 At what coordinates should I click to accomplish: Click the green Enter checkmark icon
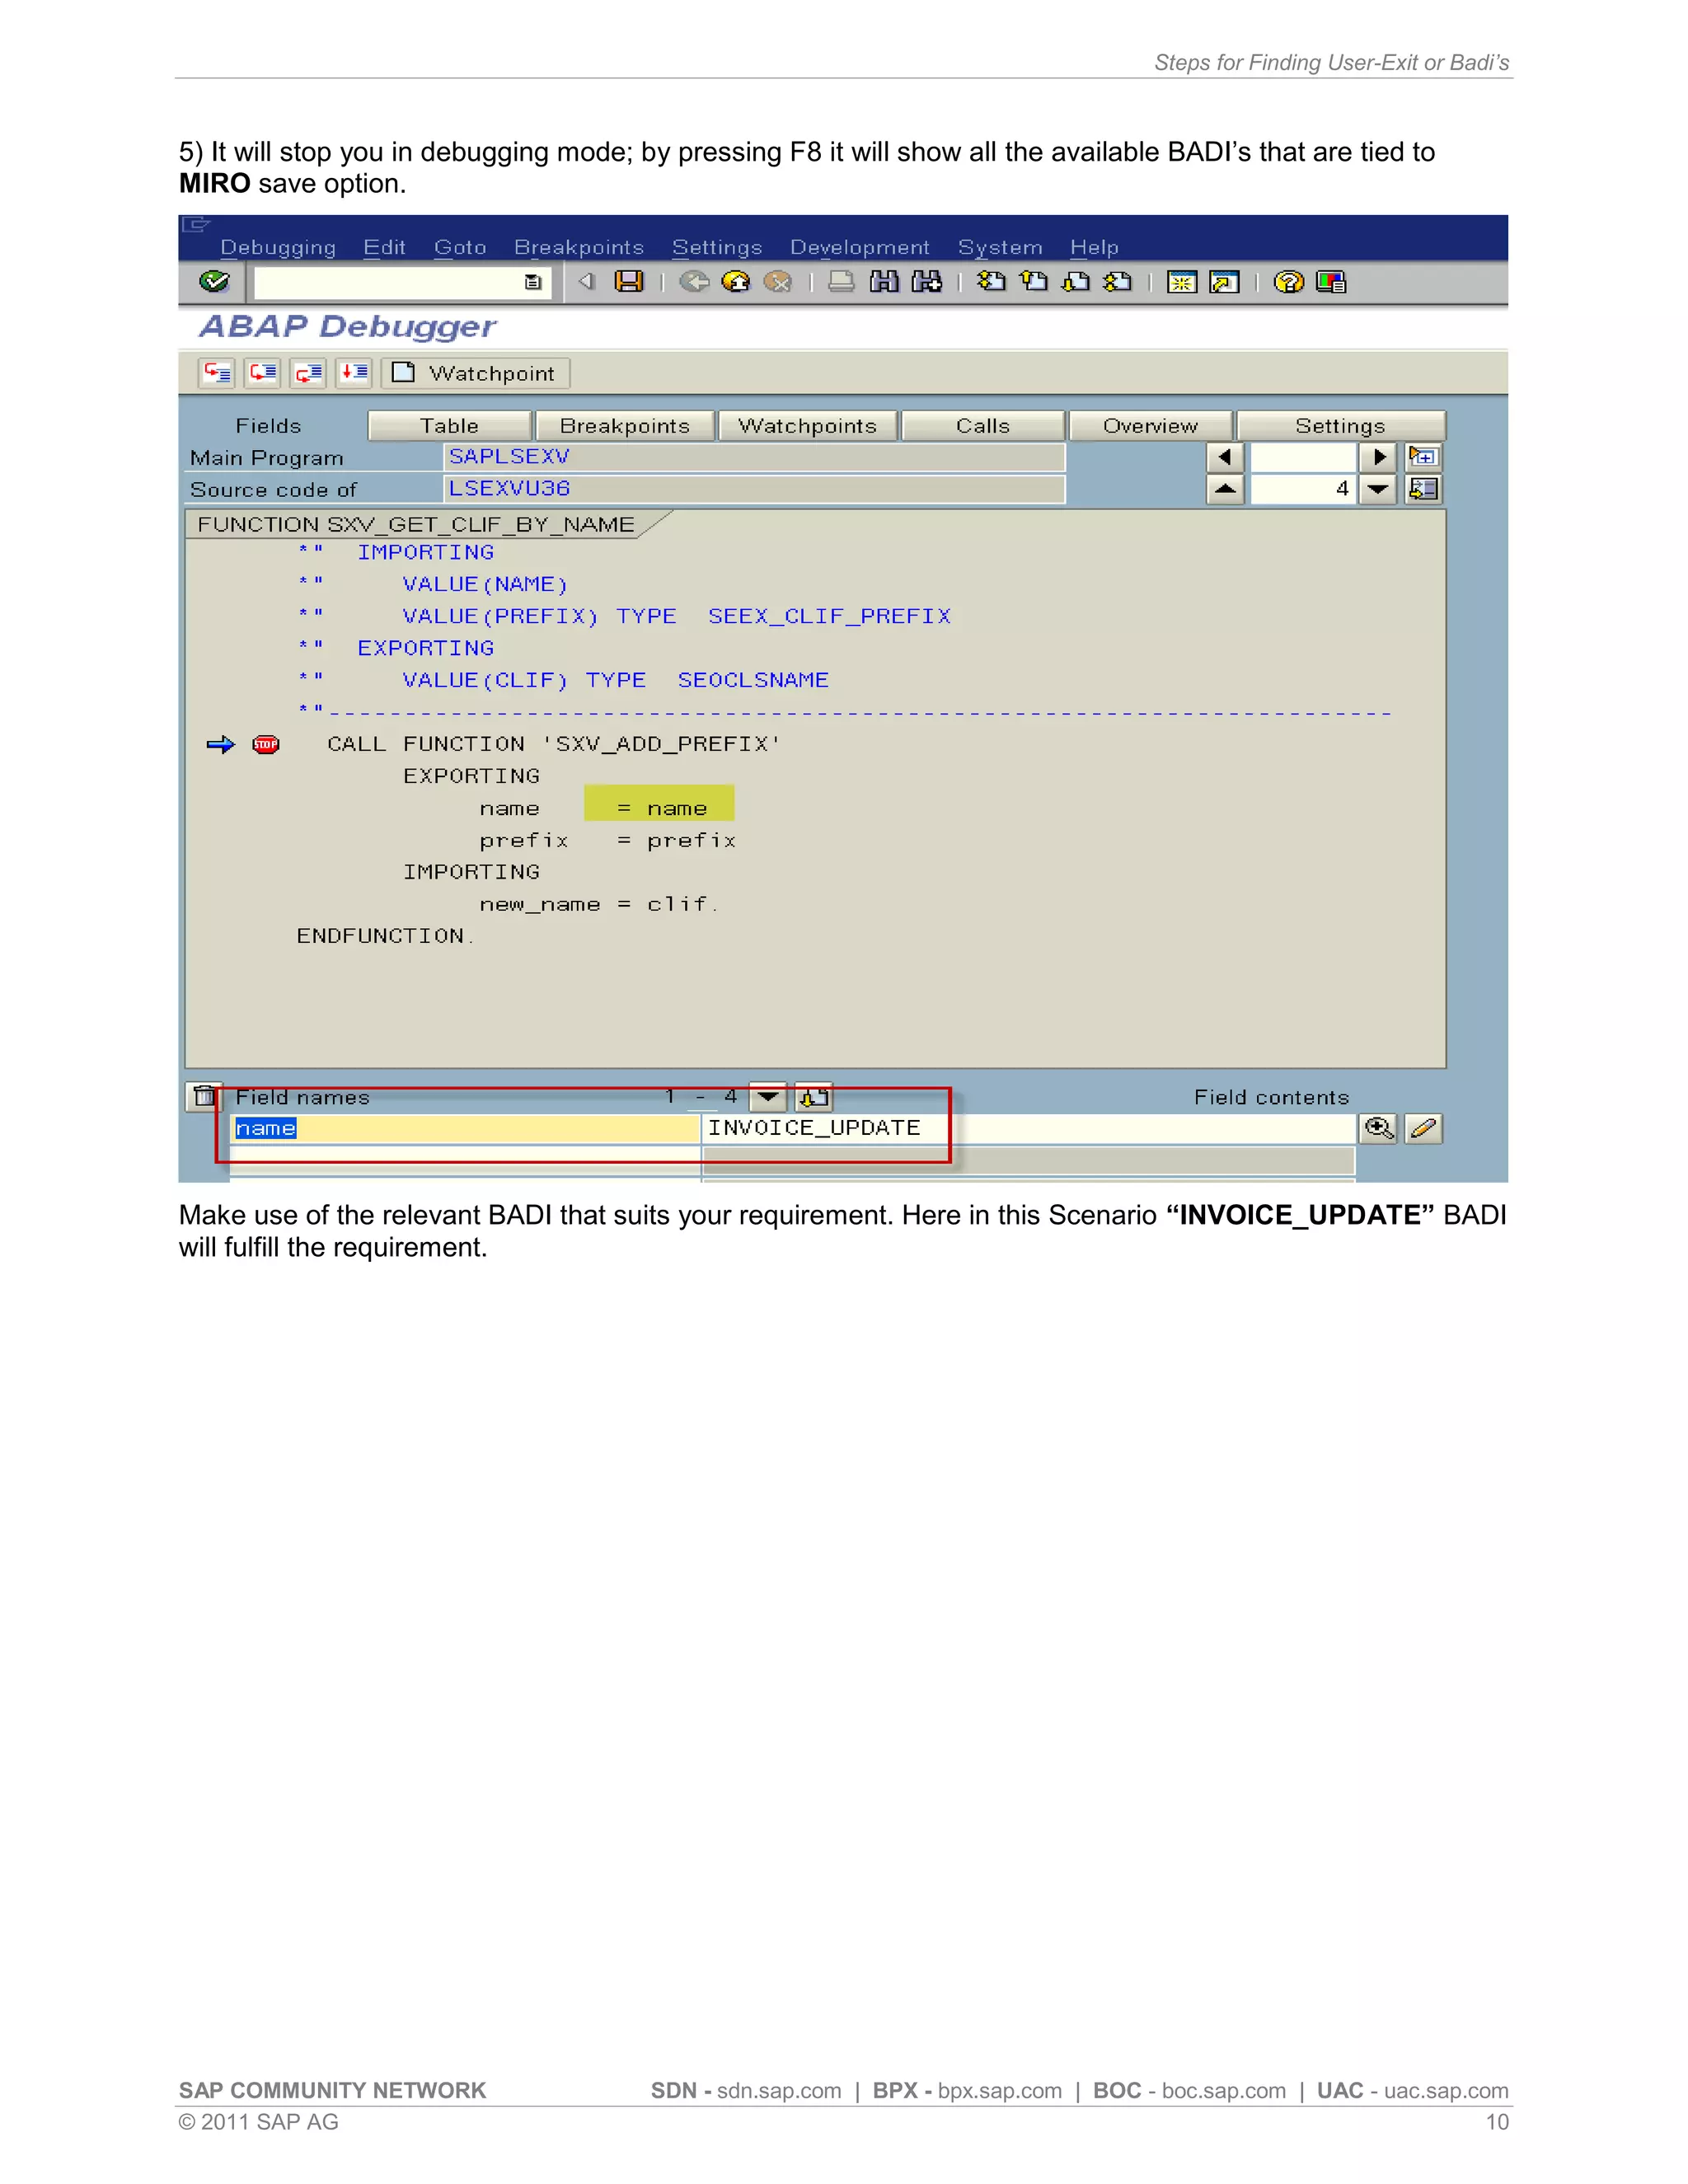[x=214, y=282]
